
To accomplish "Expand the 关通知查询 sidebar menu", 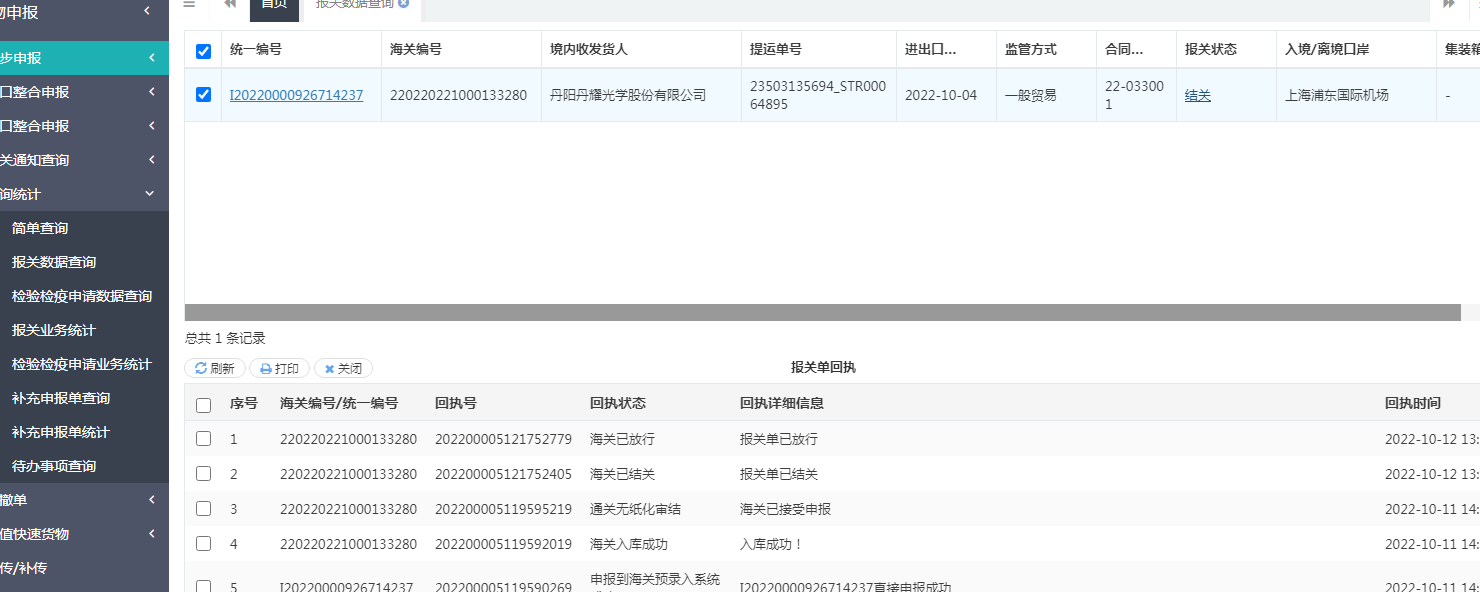I will tap(84, 160).
